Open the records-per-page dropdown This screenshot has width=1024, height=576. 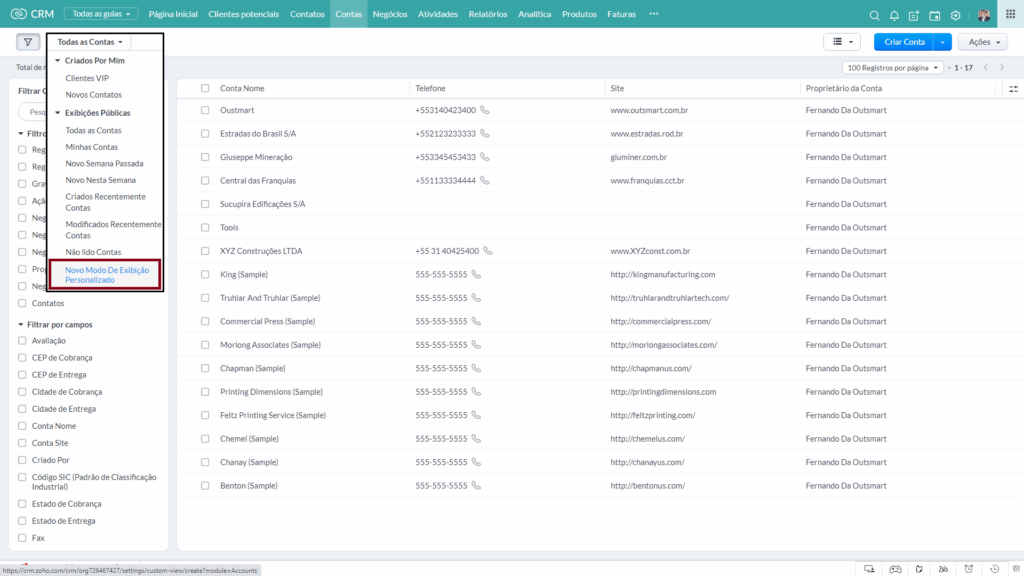click(x=892, y=68)
